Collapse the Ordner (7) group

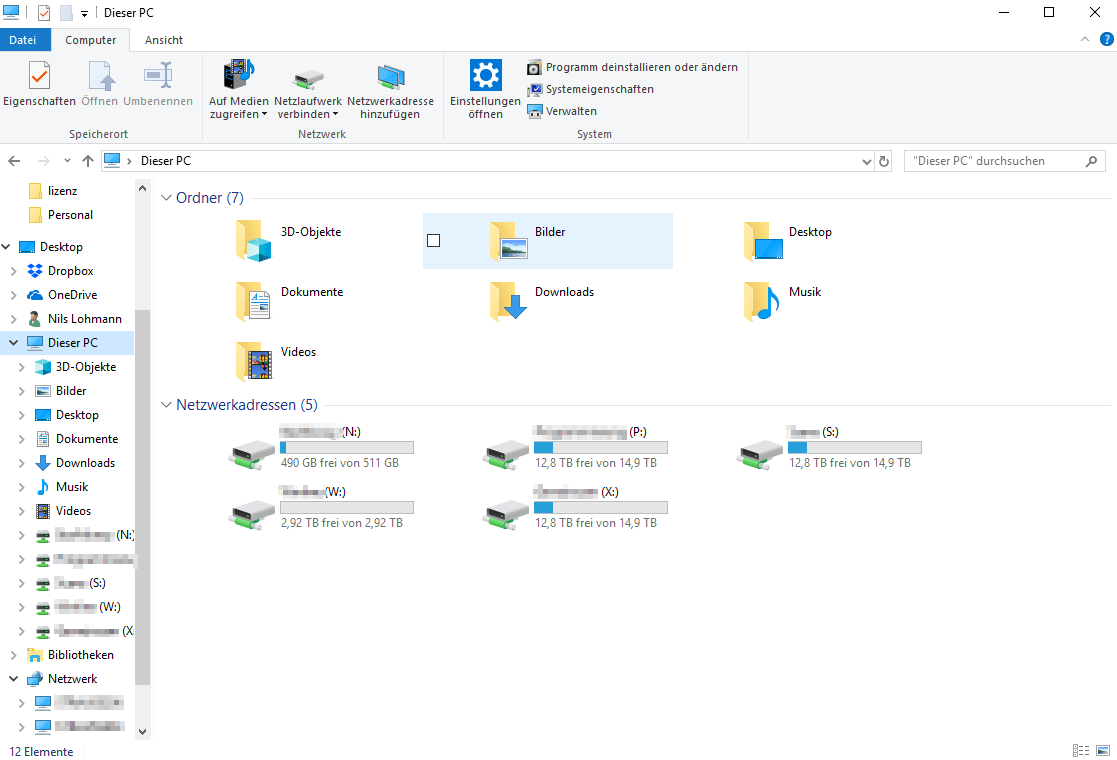point(166,198)
